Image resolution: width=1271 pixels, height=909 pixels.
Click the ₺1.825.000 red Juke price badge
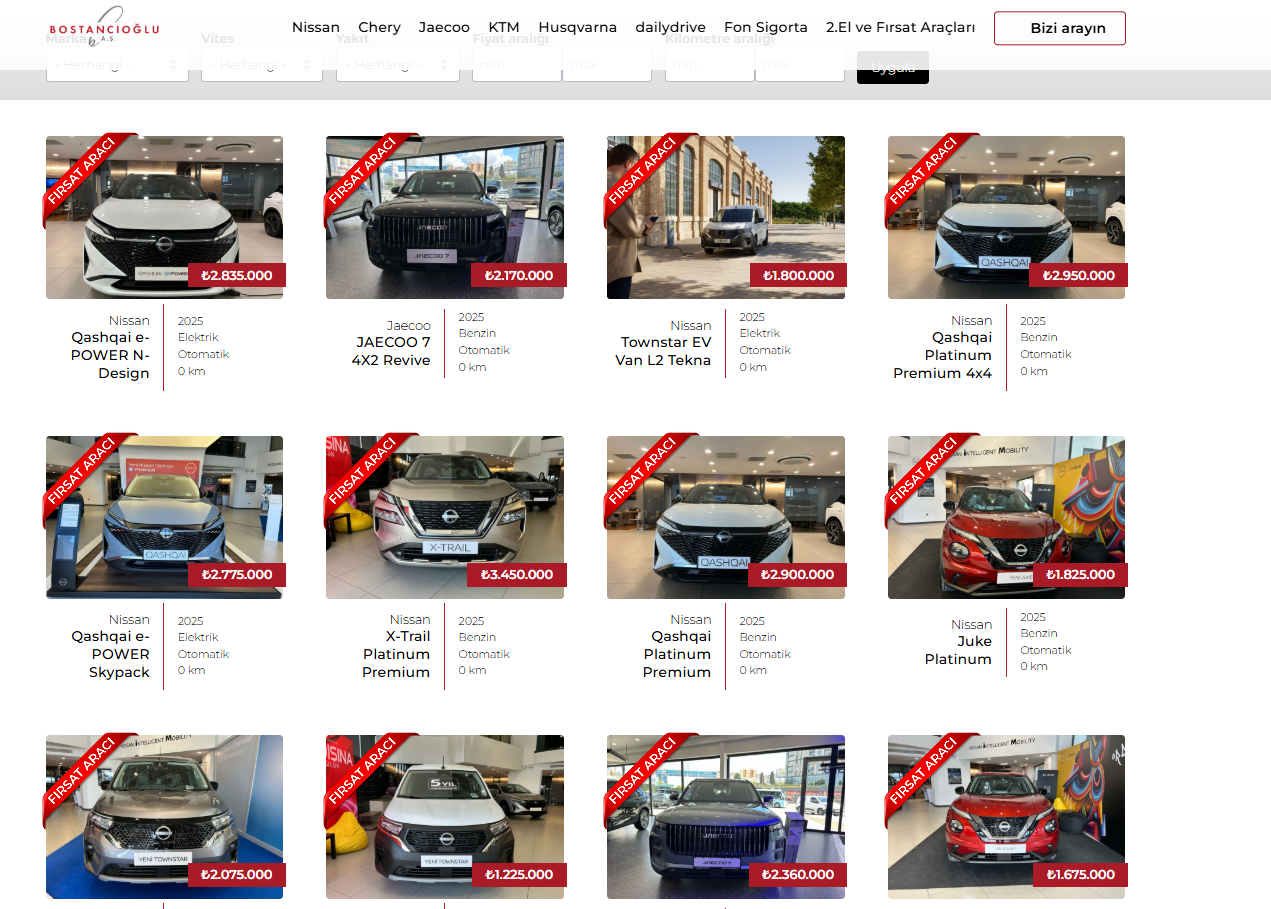point(1079,575)
